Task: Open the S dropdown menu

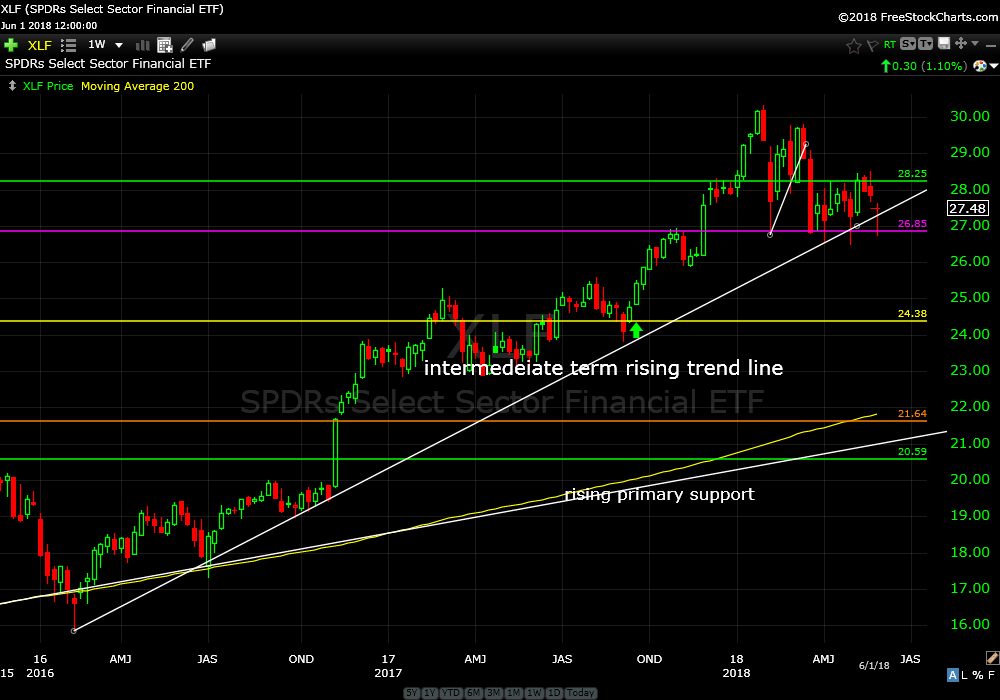Action: pos(908,44)
